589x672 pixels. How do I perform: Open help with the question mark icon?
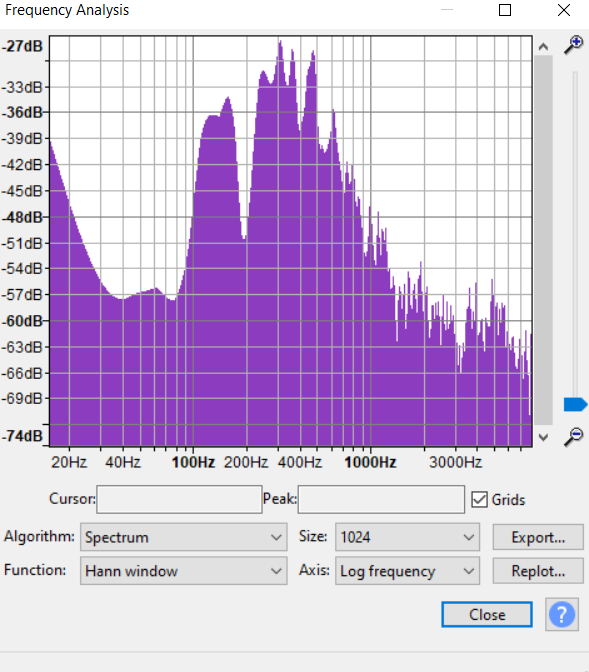[562, 614]
